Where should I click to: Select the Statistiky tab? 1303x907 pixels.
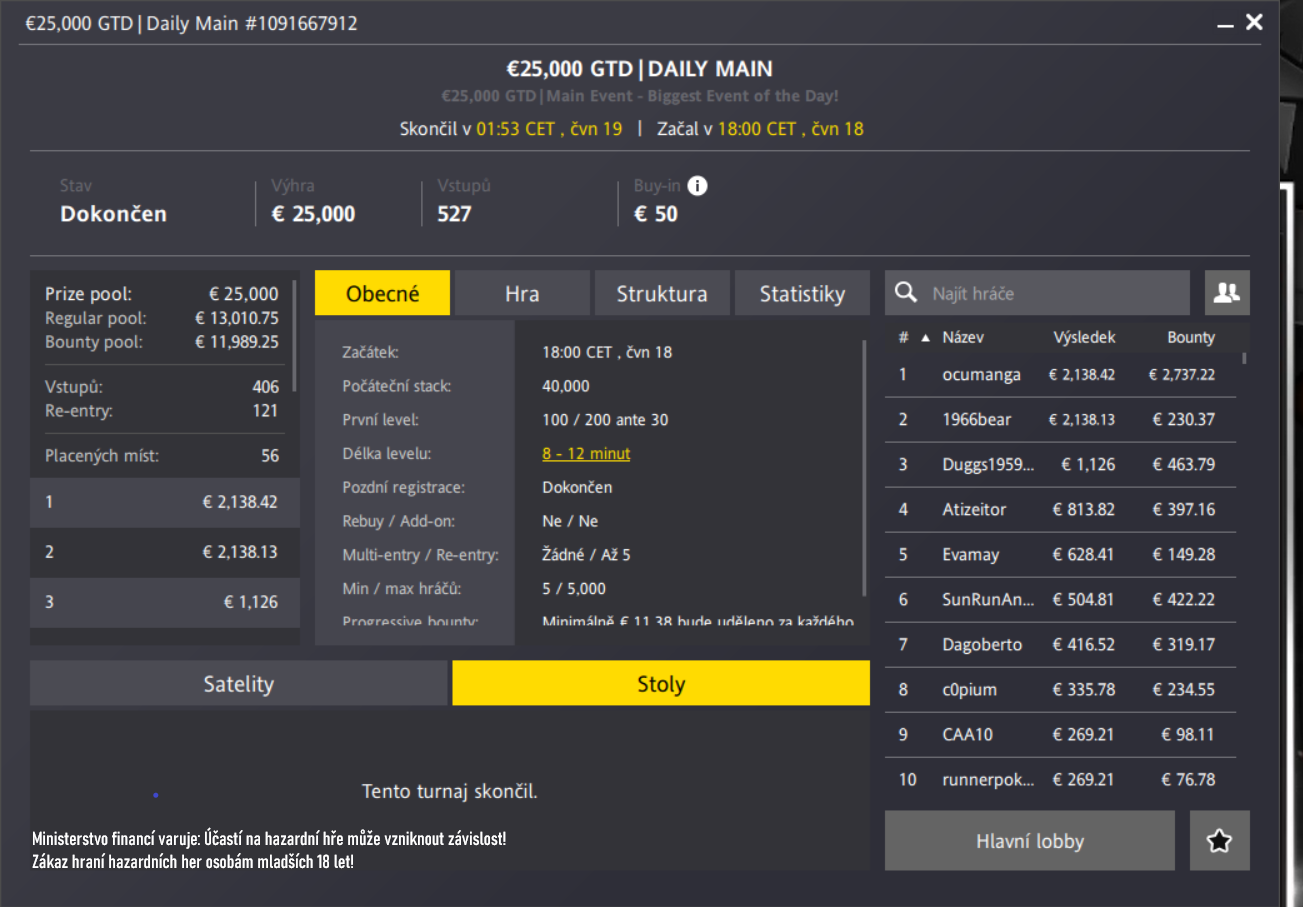pos(801,294)
